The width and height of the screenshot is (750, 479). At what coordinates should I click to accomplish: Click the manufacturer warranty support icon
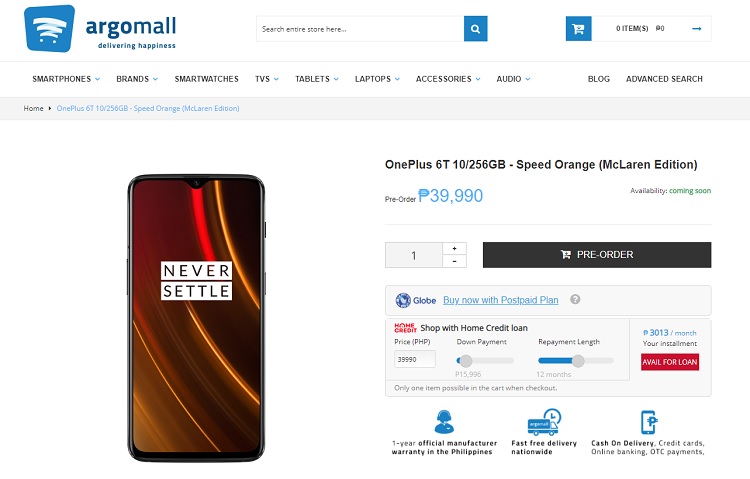(x=444, y=422)
